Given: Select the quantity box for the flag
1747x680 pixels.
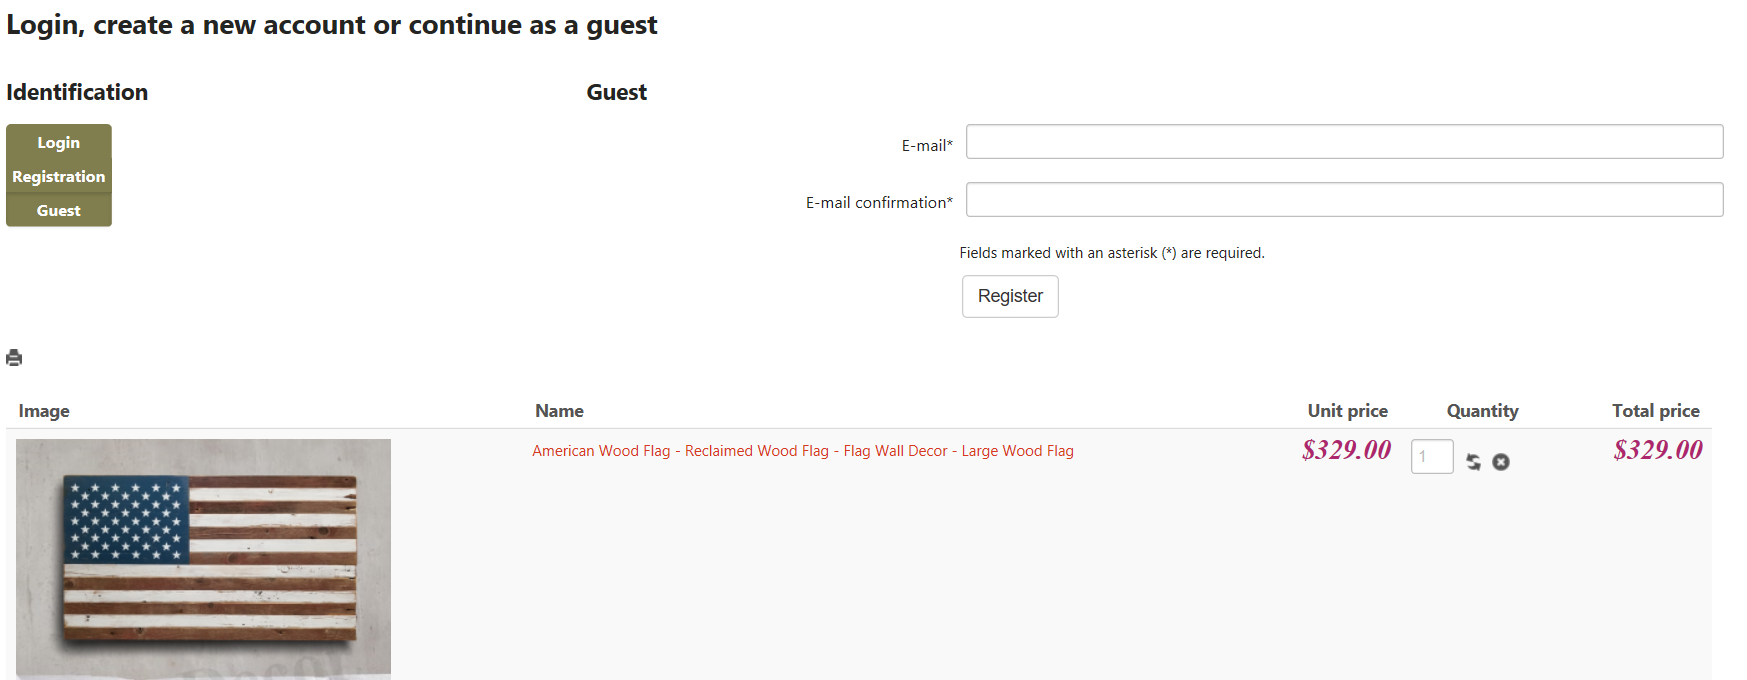Looking at the screenshot, I should coord(1431,457).
